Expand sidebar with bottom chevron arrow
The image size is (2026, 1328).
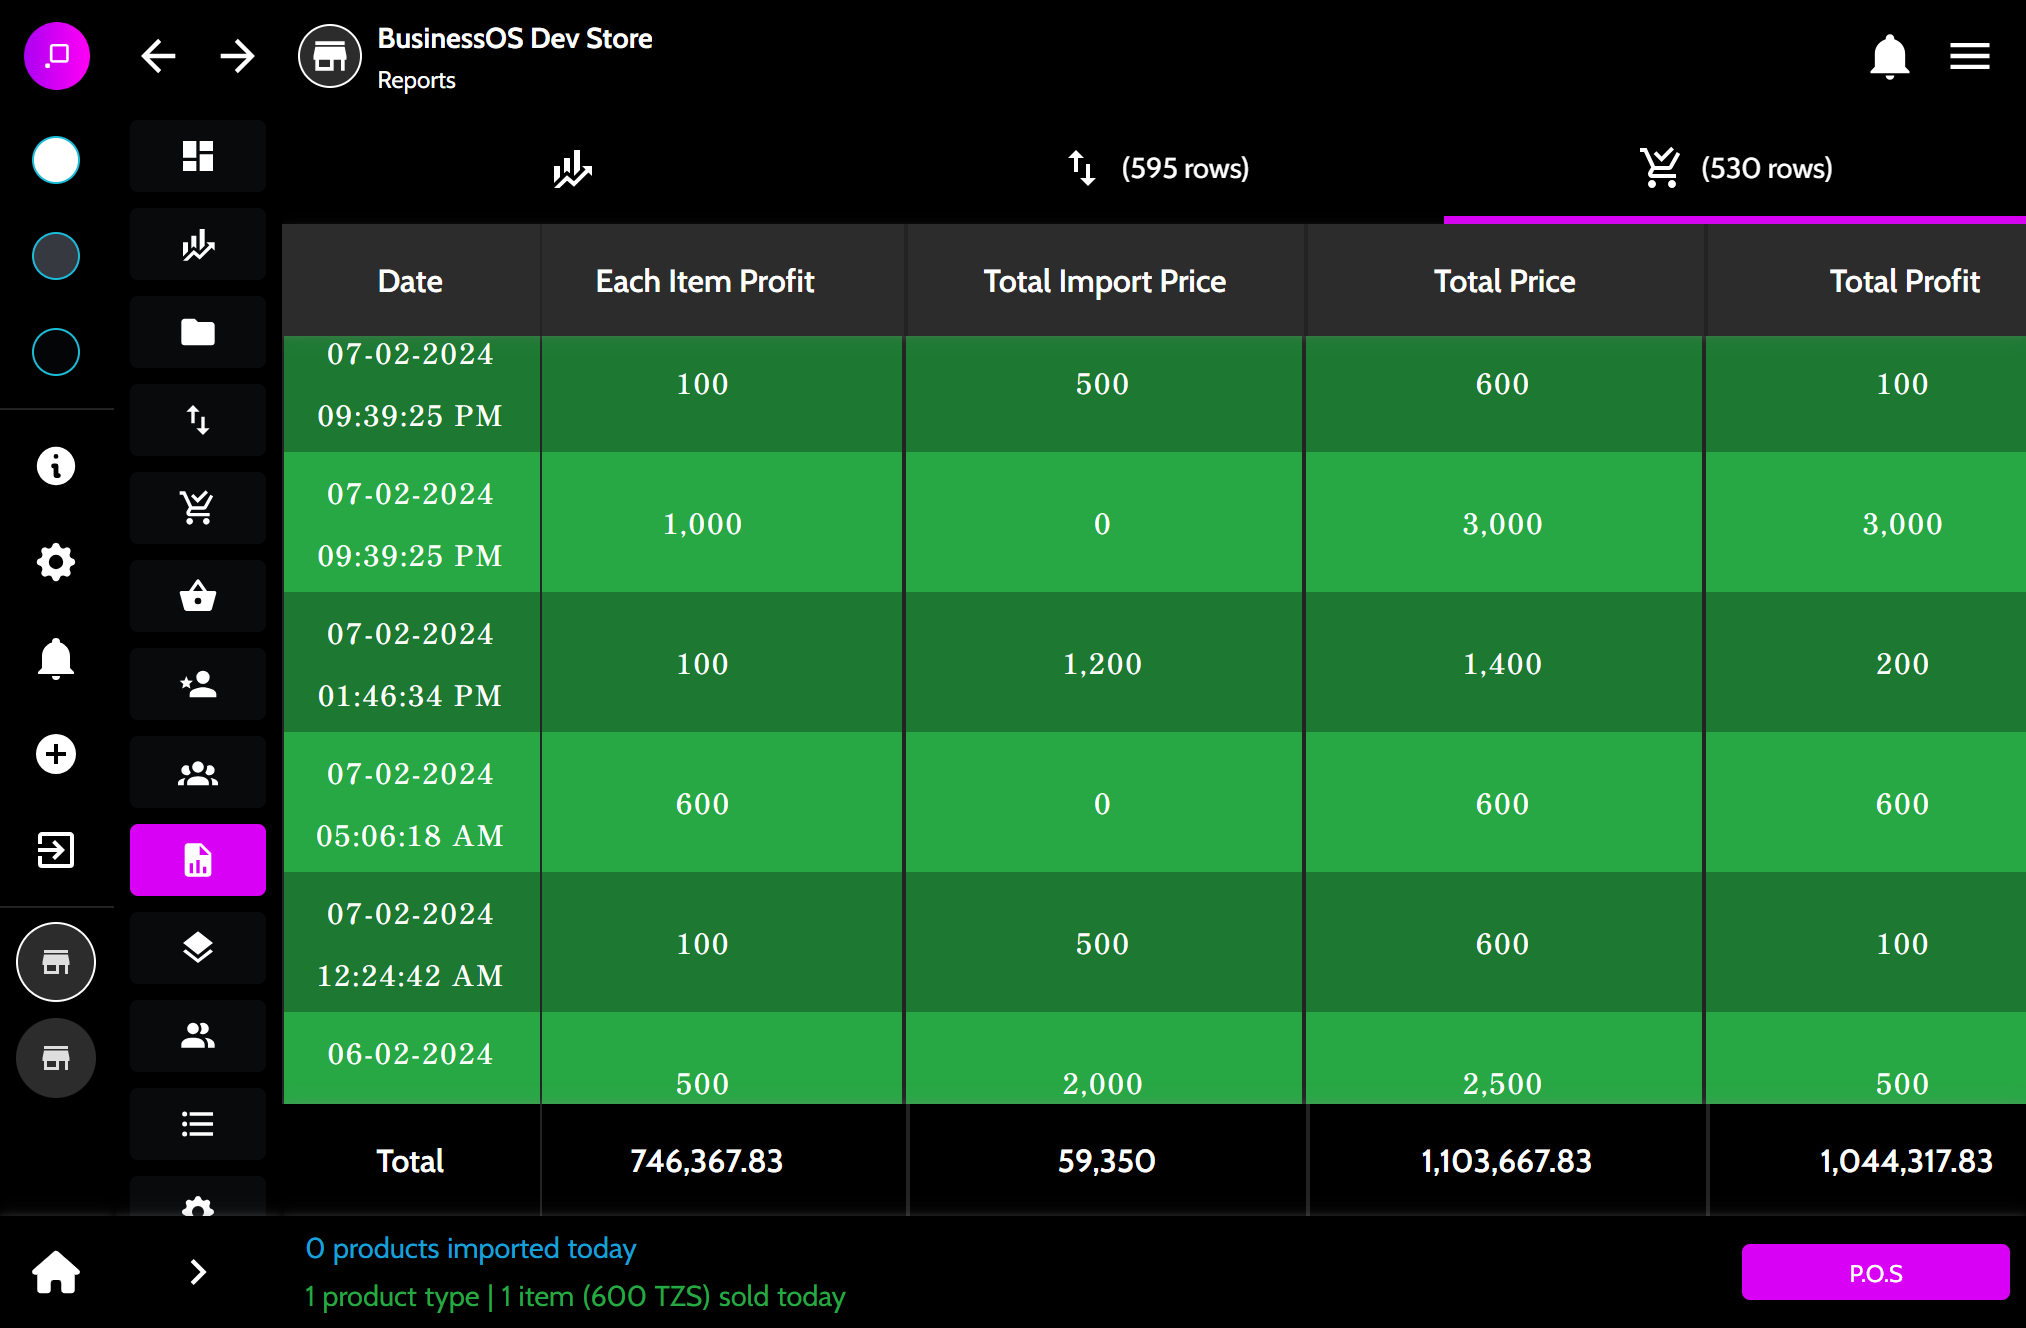pyautogui.click(x=198, y=1272)
